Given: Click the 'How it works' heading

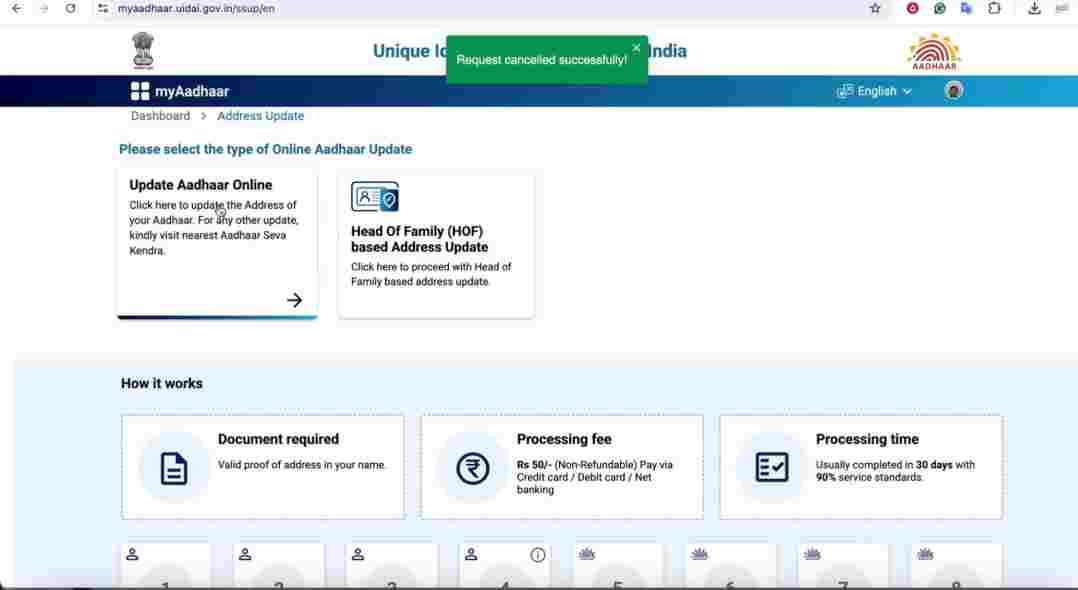Looking at the screenshot, I should click(162, 384).
